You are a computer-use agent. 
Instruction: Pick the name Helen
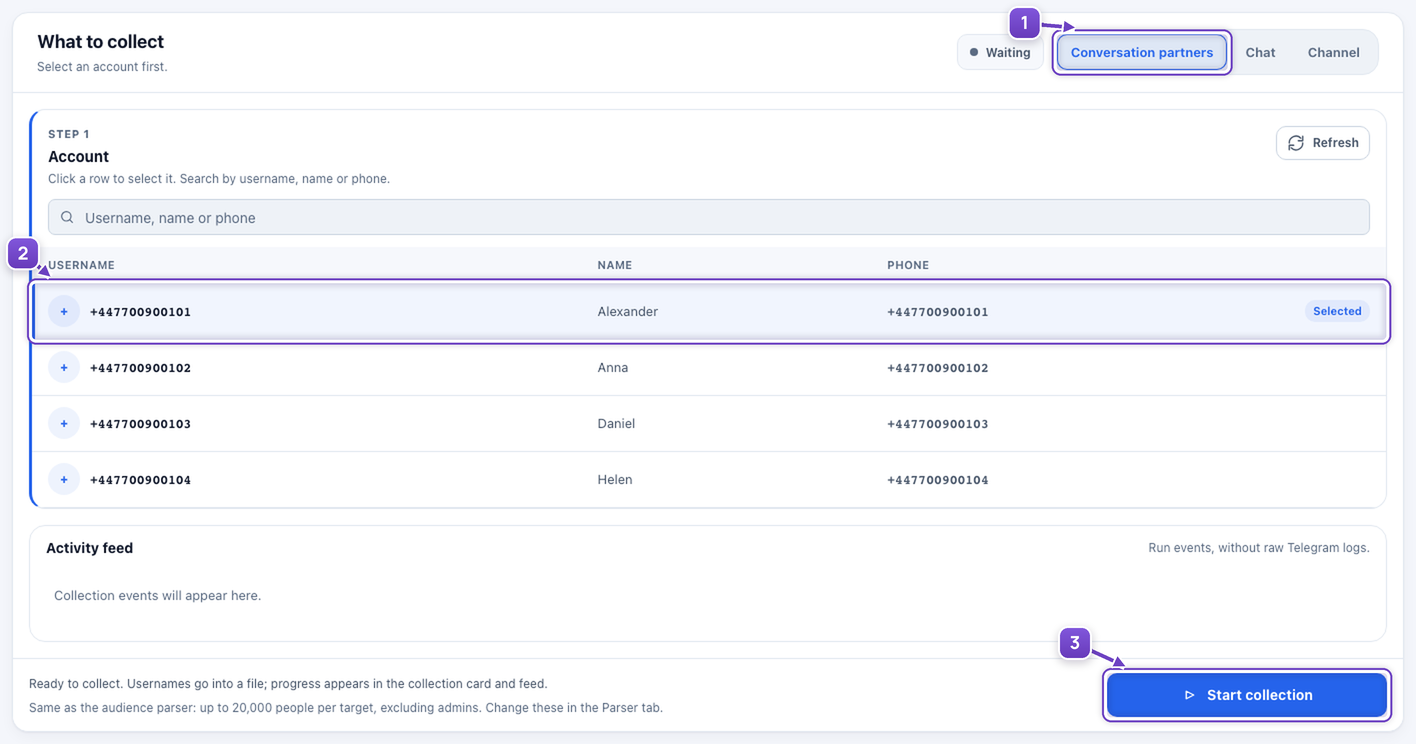pos(615,480)
